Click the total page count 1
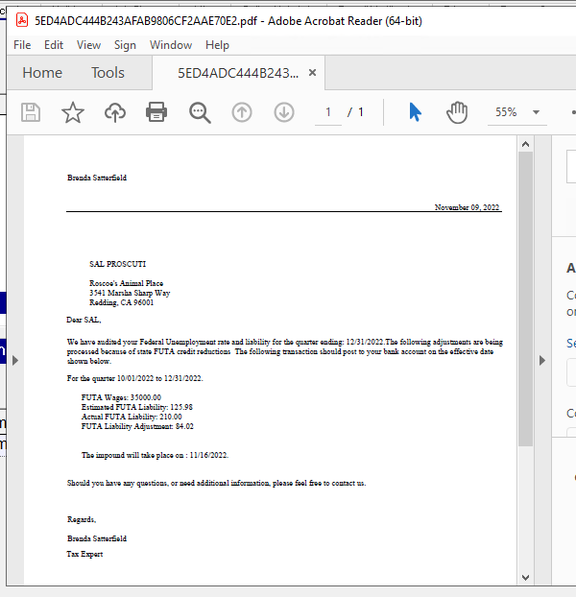The width and height of the screenshot is (576, 597). click(361, 112)
